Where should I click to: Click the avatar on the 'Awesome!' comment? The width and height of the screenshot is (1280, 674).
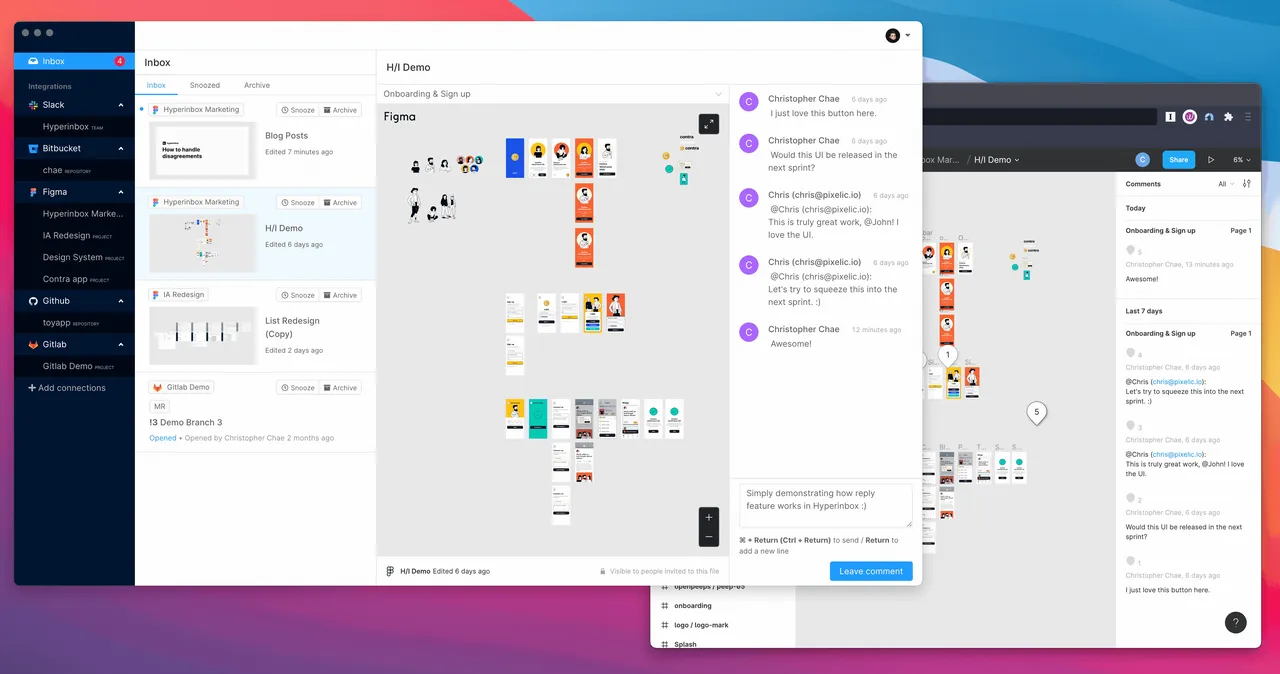tap(749, 334)
